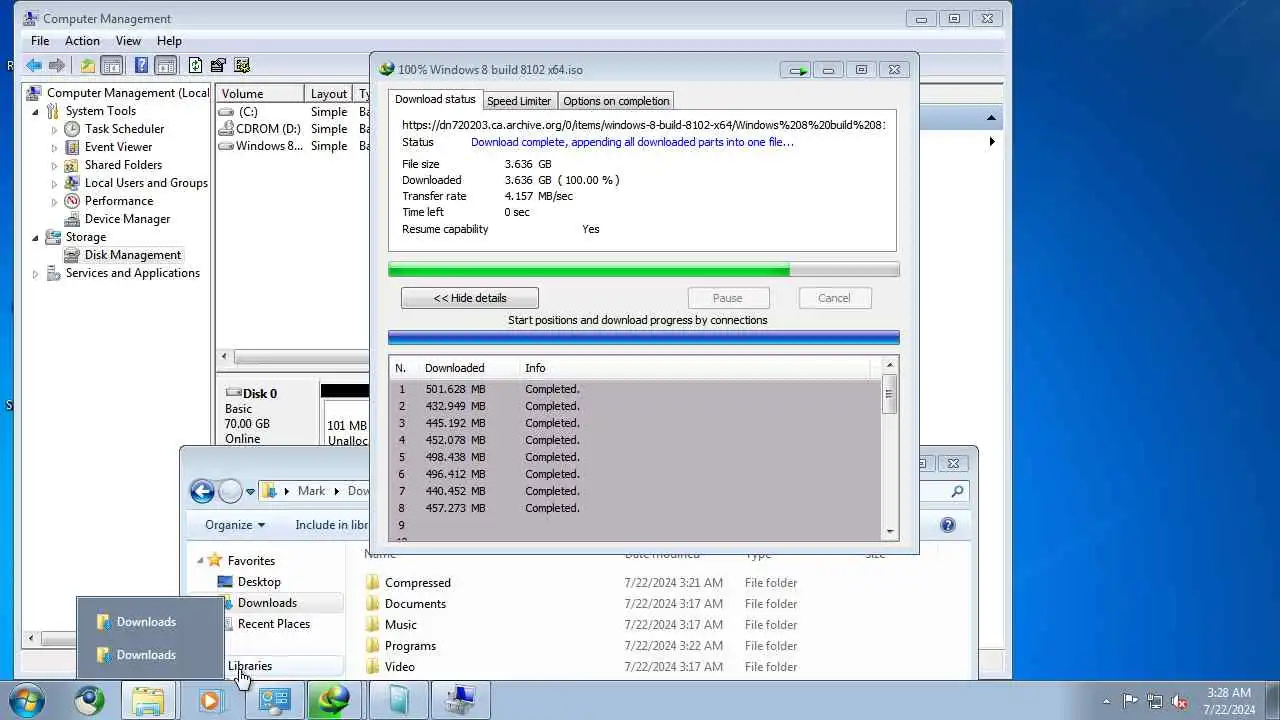Screen dimensions: 1280x720
Task: Click the blue connections progress bar
Action: (x=644, y=338)
